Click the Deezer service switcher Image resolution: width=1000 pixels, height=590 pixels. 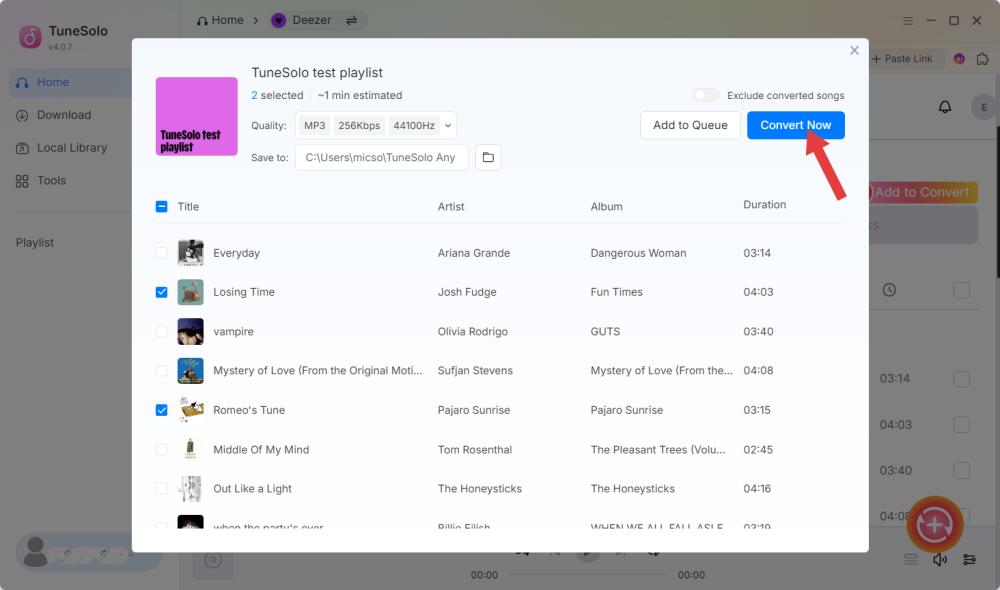[x=302, y=20]
